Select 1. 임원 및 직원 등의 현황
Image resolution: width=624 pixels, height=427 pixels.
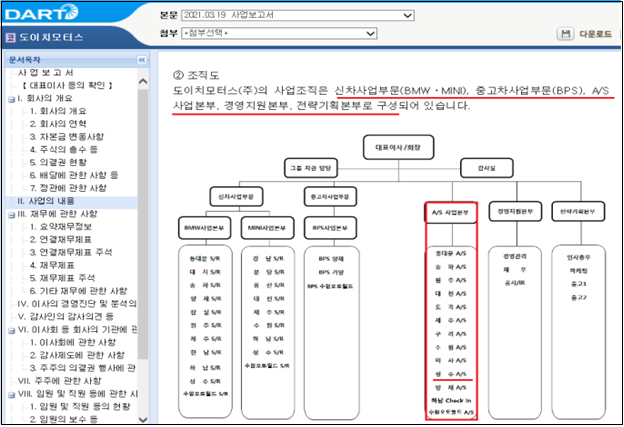tap(80, 406)
